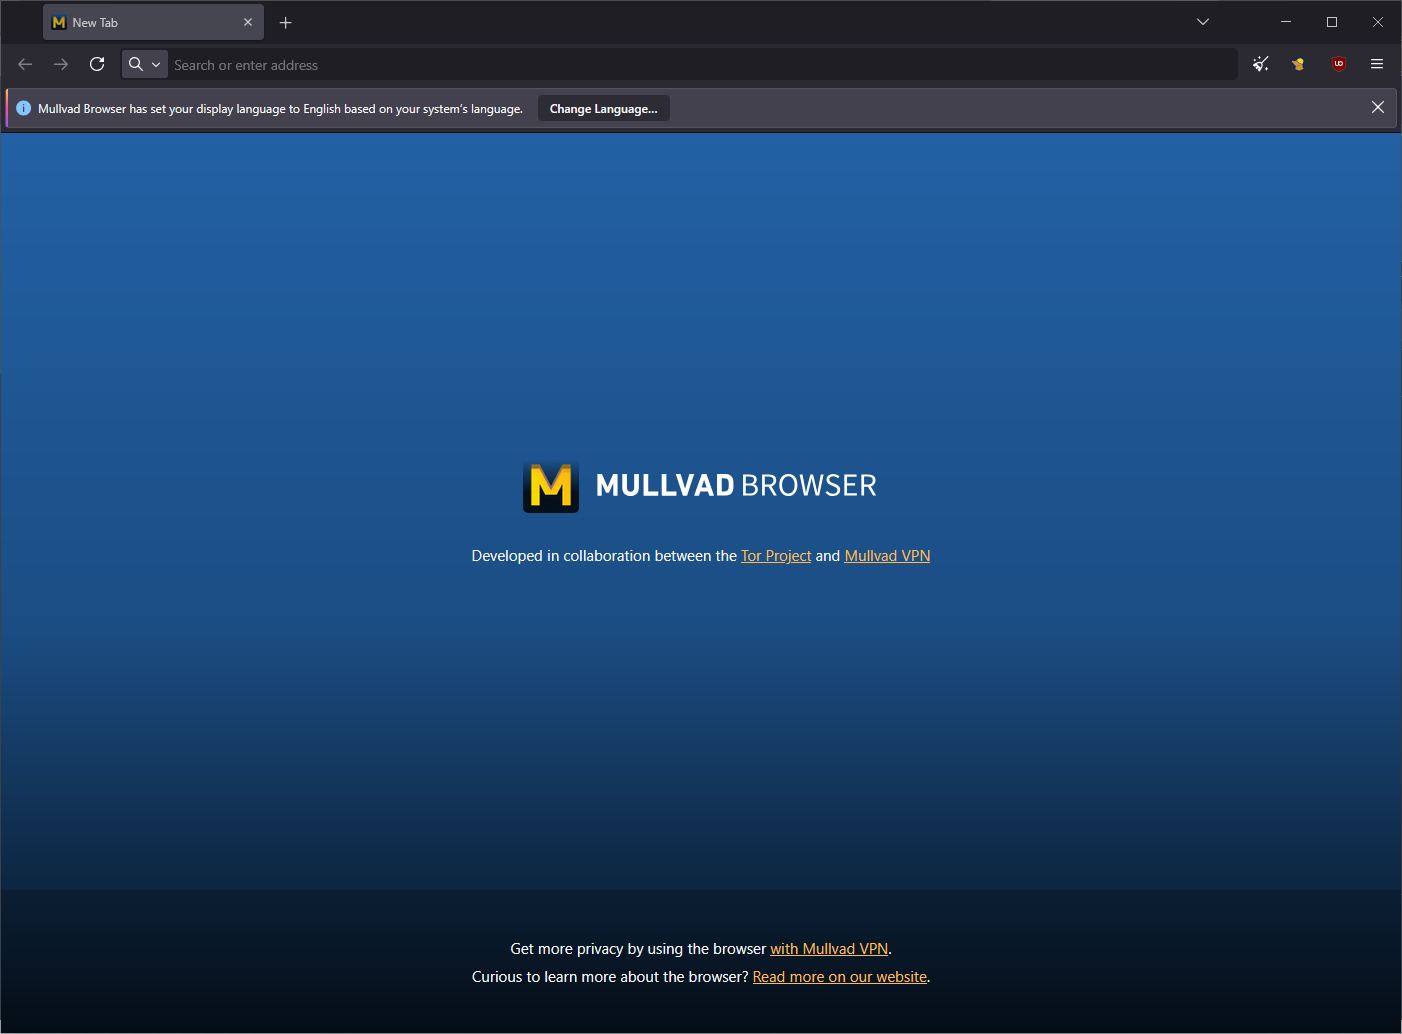Screen dimensions: 1402x1034
Task: Dismiss the language notification bar
Action: pyautogui.click(x=1378, y=107)
